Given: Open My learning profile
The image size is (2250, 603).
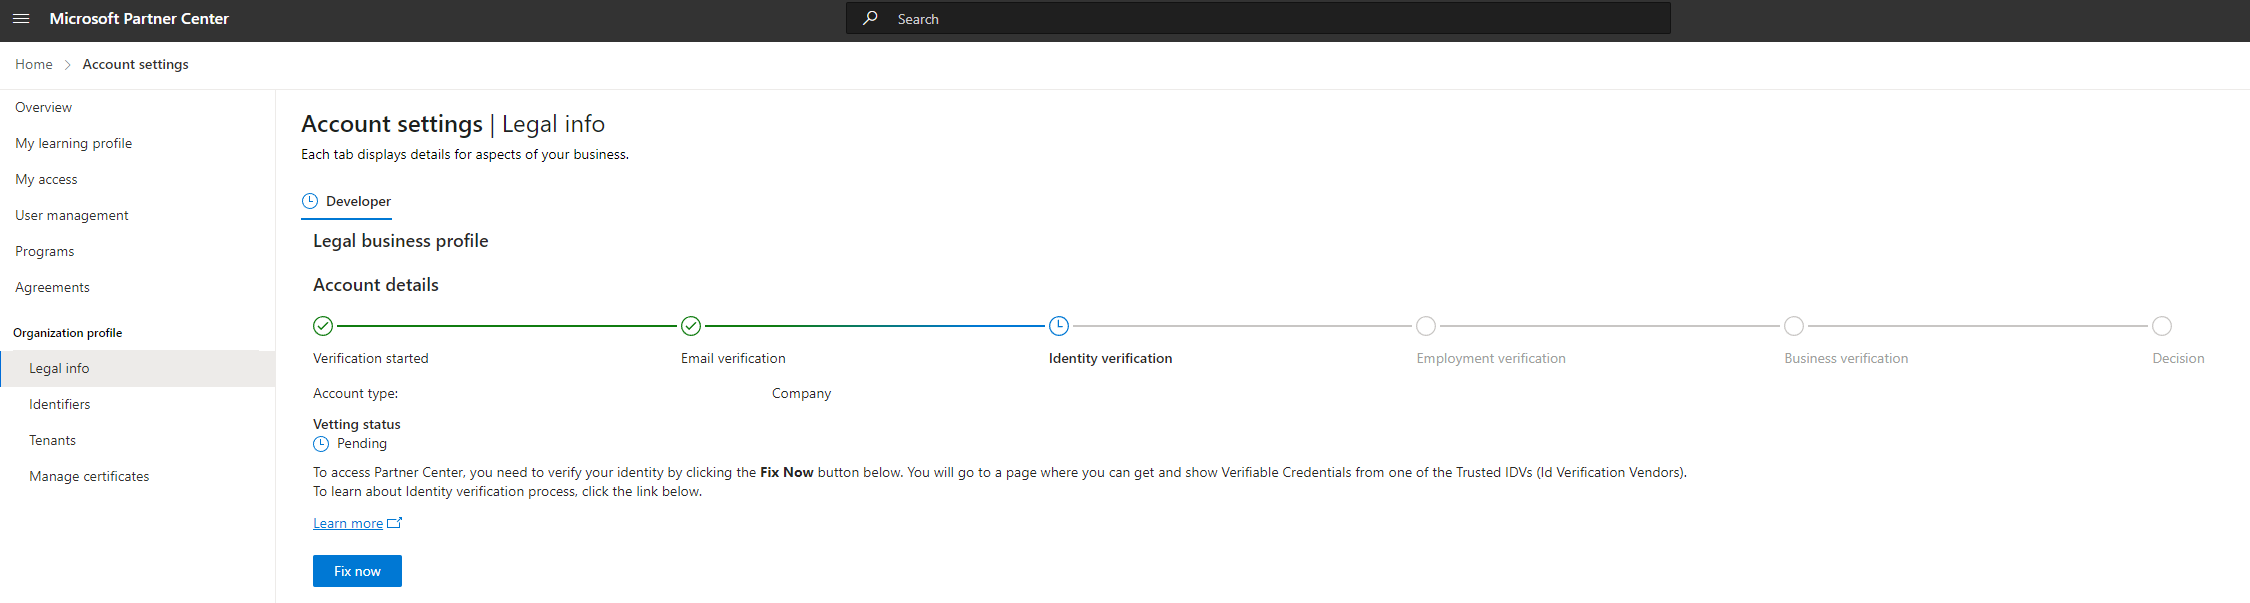Looking at the screenshot, I should click(73, 143).
